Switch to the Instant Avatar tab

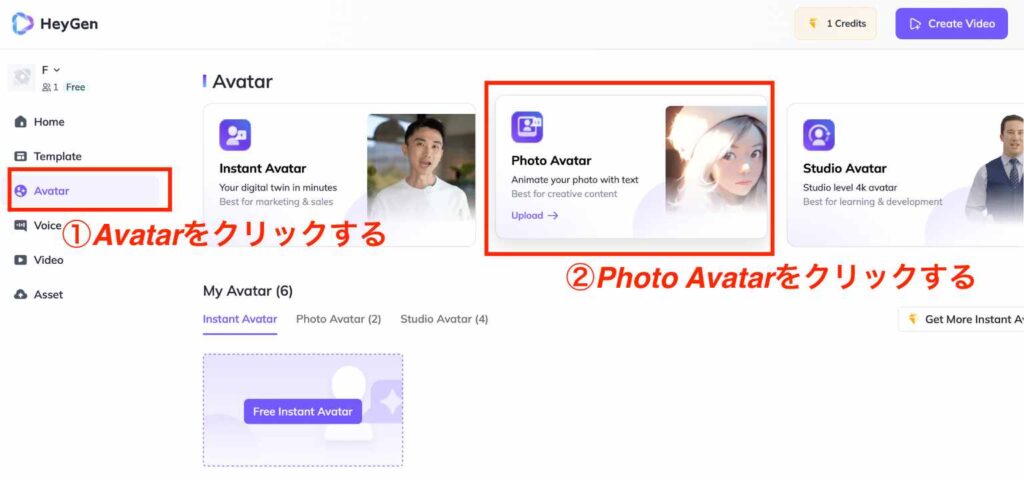point(240,320)
